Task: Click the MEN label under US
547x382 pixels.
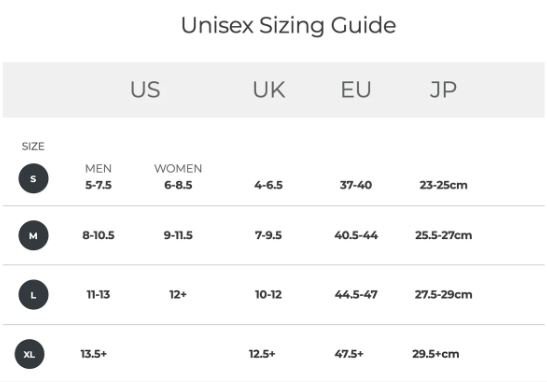Action: click(x=98, y=168)
